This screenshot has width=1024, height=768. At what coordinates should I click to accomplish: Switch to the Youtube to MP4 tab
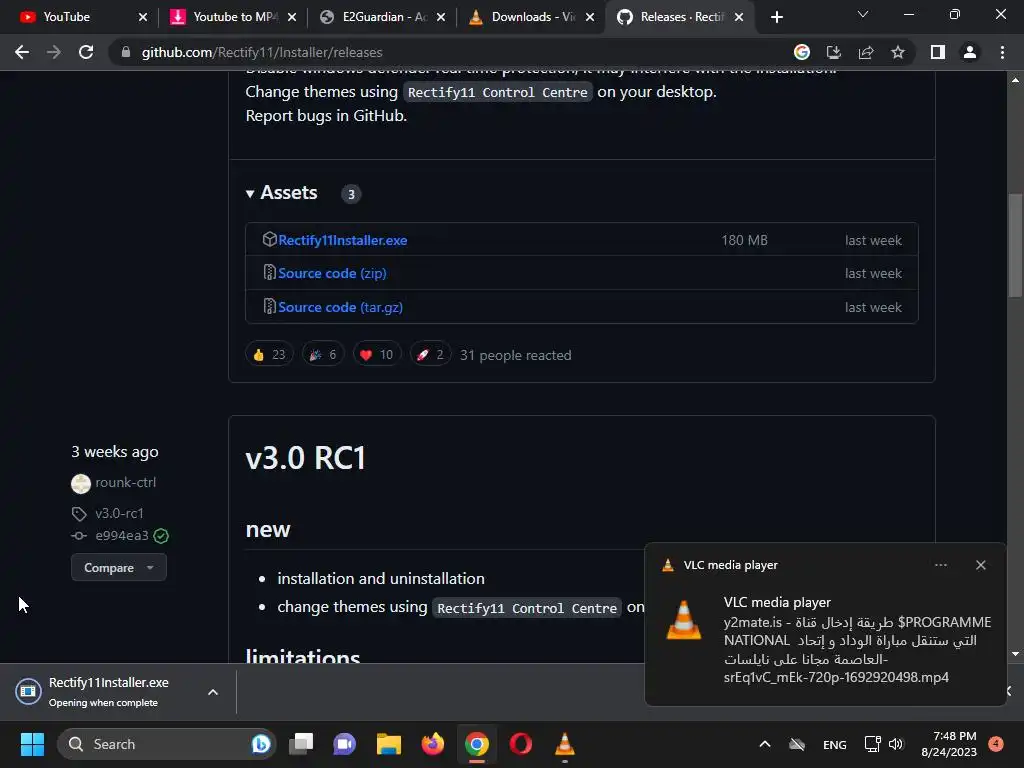233,17
